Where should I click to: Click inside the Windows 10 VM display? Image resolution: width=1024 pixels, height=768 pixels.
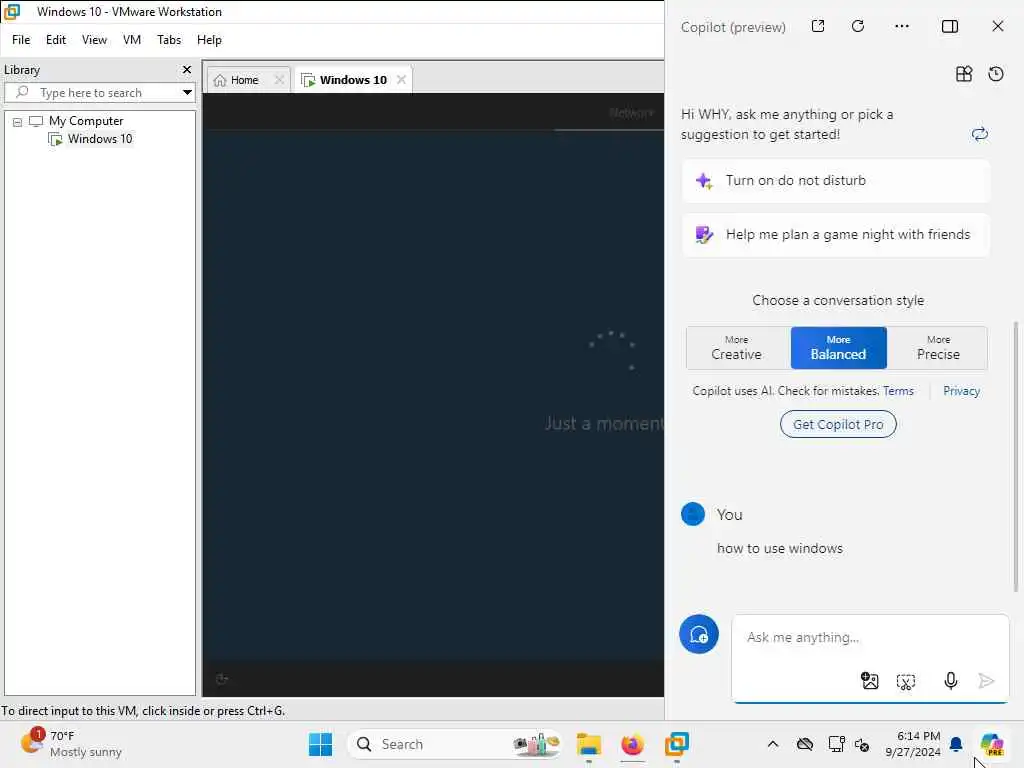pyautogui.click(x=433, y=395)
